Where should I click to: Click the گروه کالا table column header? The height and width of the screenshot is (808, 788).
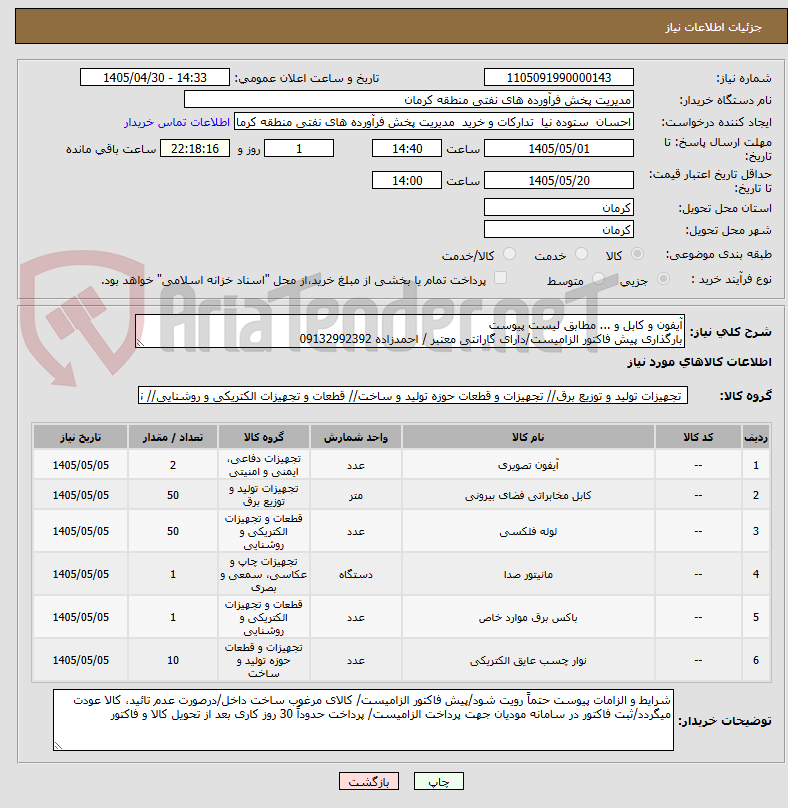point(263,437)
